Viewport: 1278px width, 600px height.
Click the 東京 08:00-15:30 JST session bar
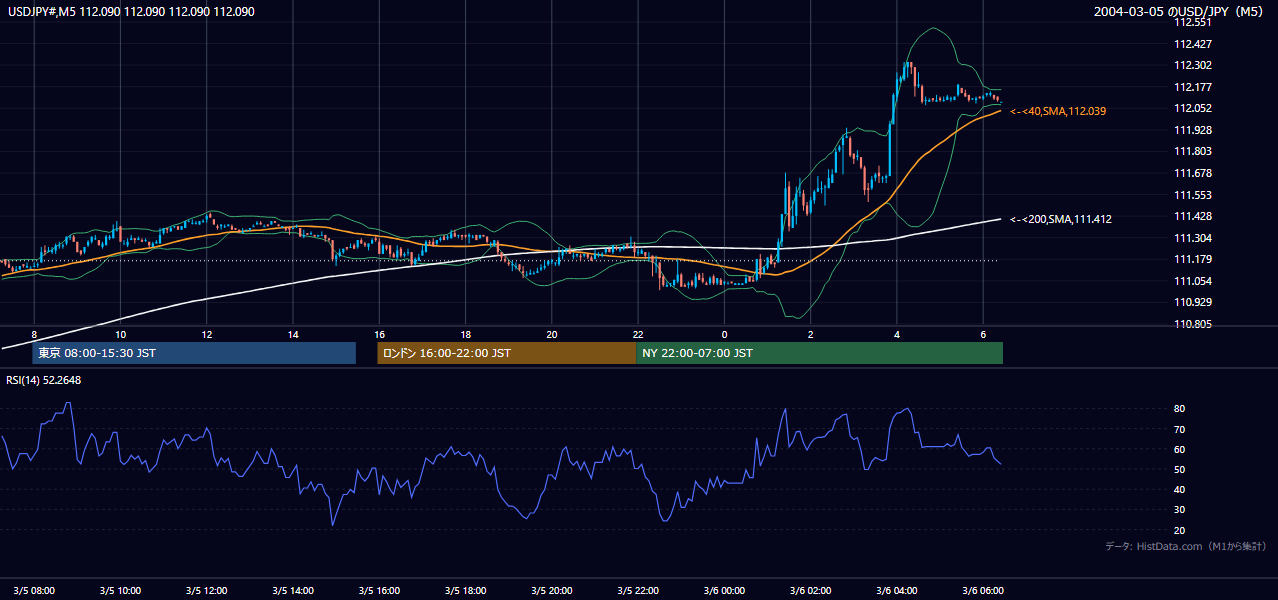tap(194, 353)
